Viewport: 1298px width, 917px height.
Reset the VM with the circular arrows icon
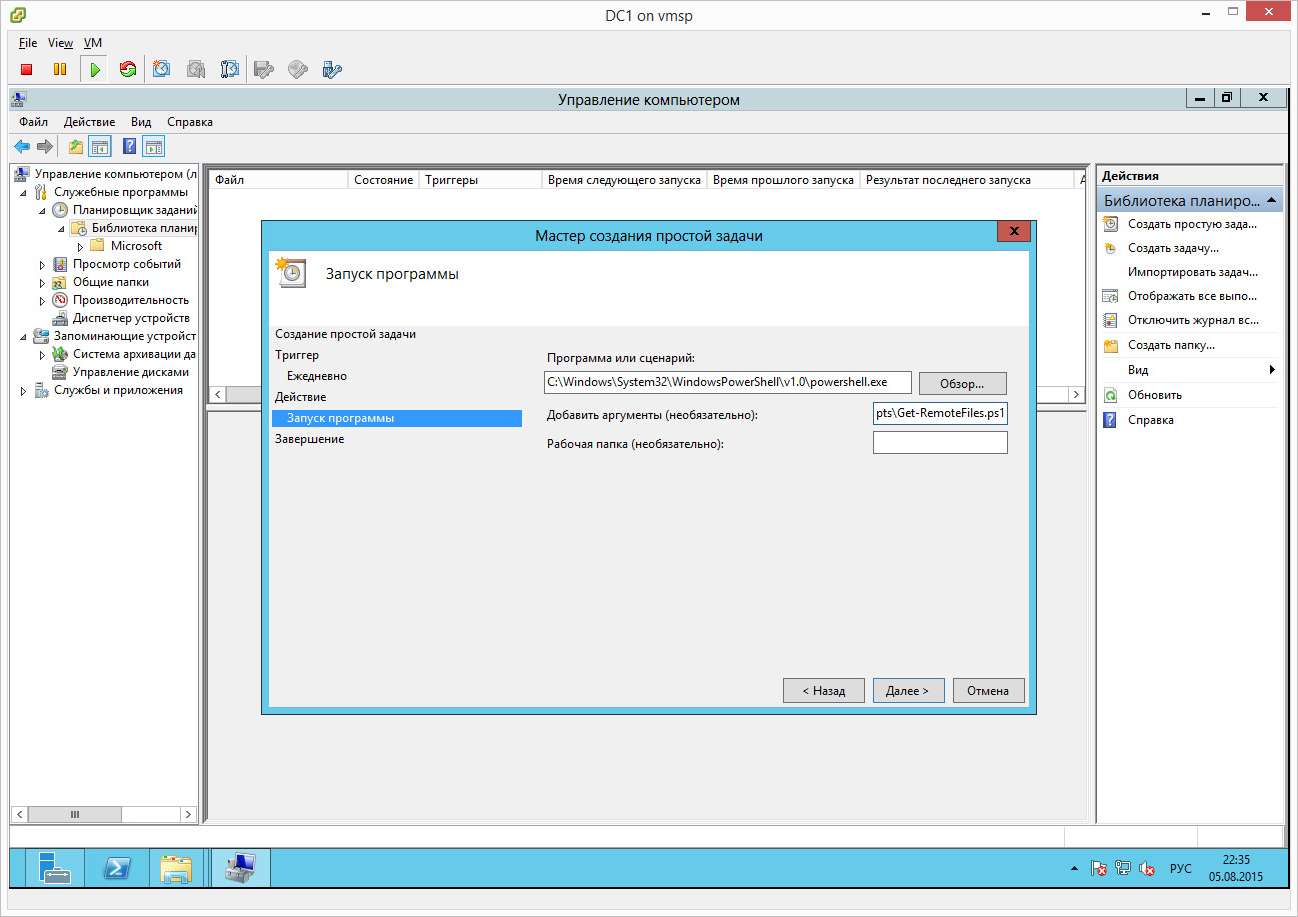click(x=127, y=69)
